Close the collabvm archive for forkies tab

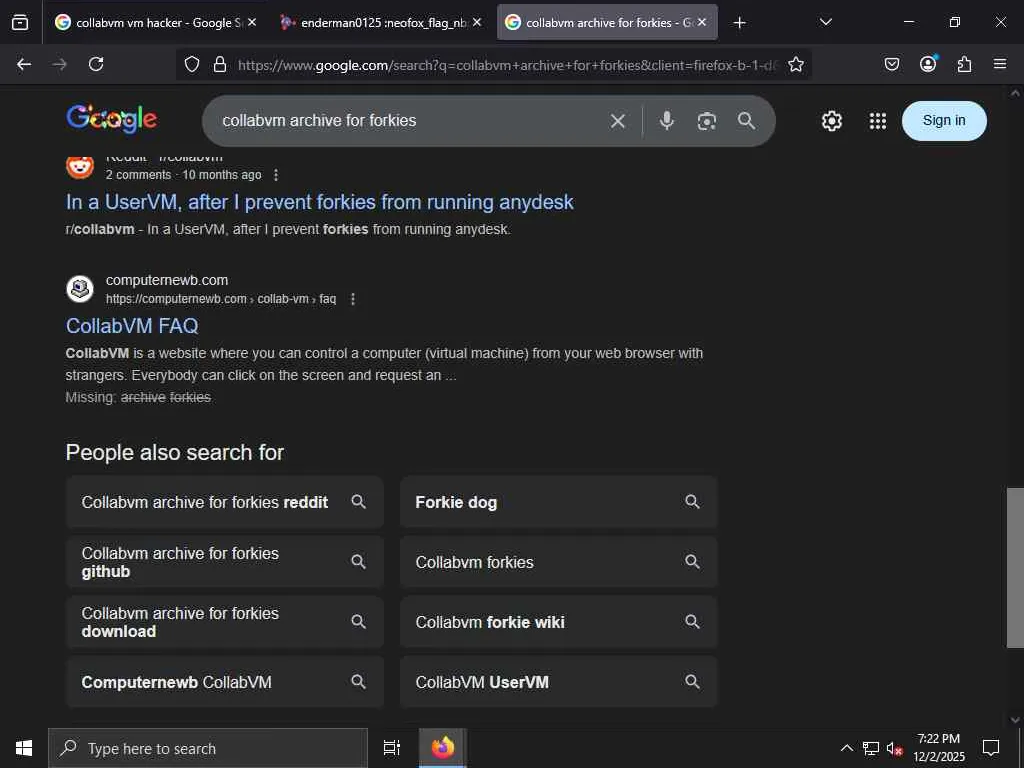click(x=702, y=22)
